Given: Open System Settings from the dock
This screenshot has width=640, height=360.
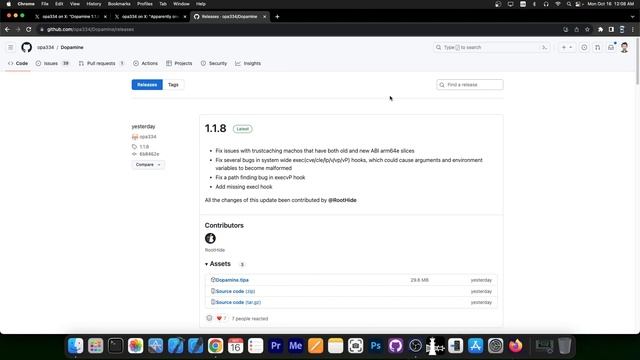Looking at the screenshot, I should coord(496,346).
